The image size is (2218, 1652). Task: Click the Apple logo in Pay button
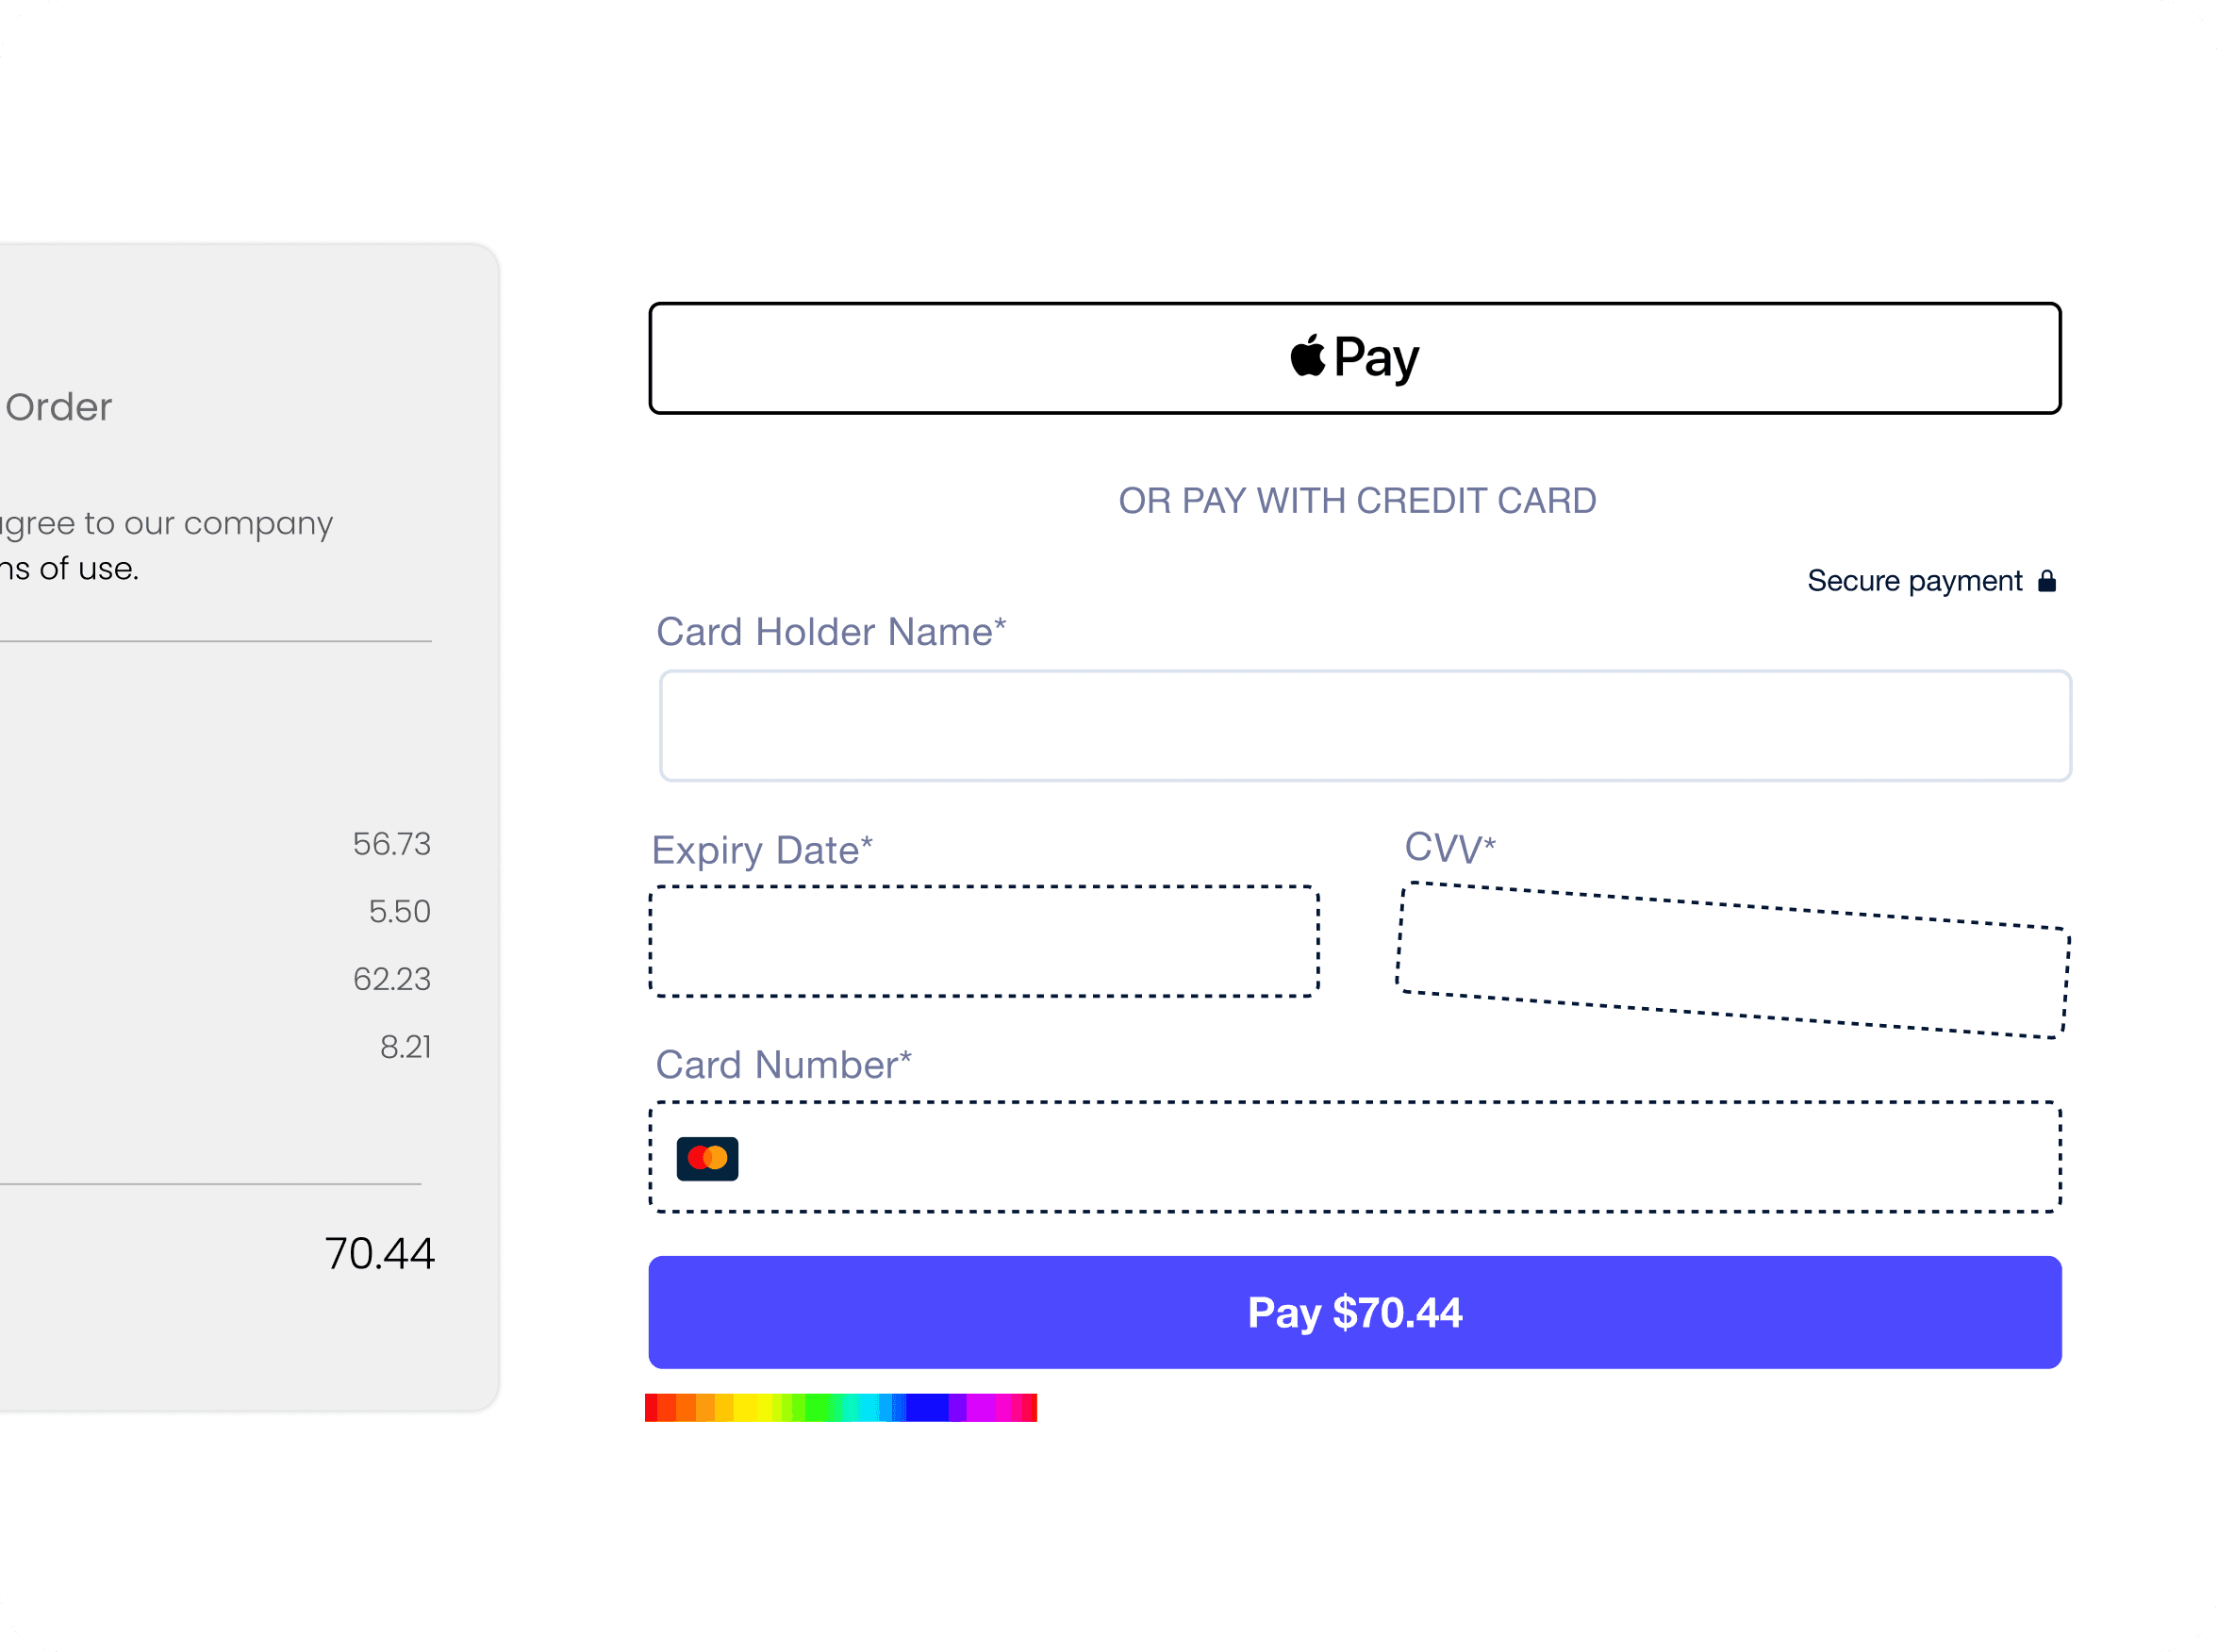coord(1307,355)
